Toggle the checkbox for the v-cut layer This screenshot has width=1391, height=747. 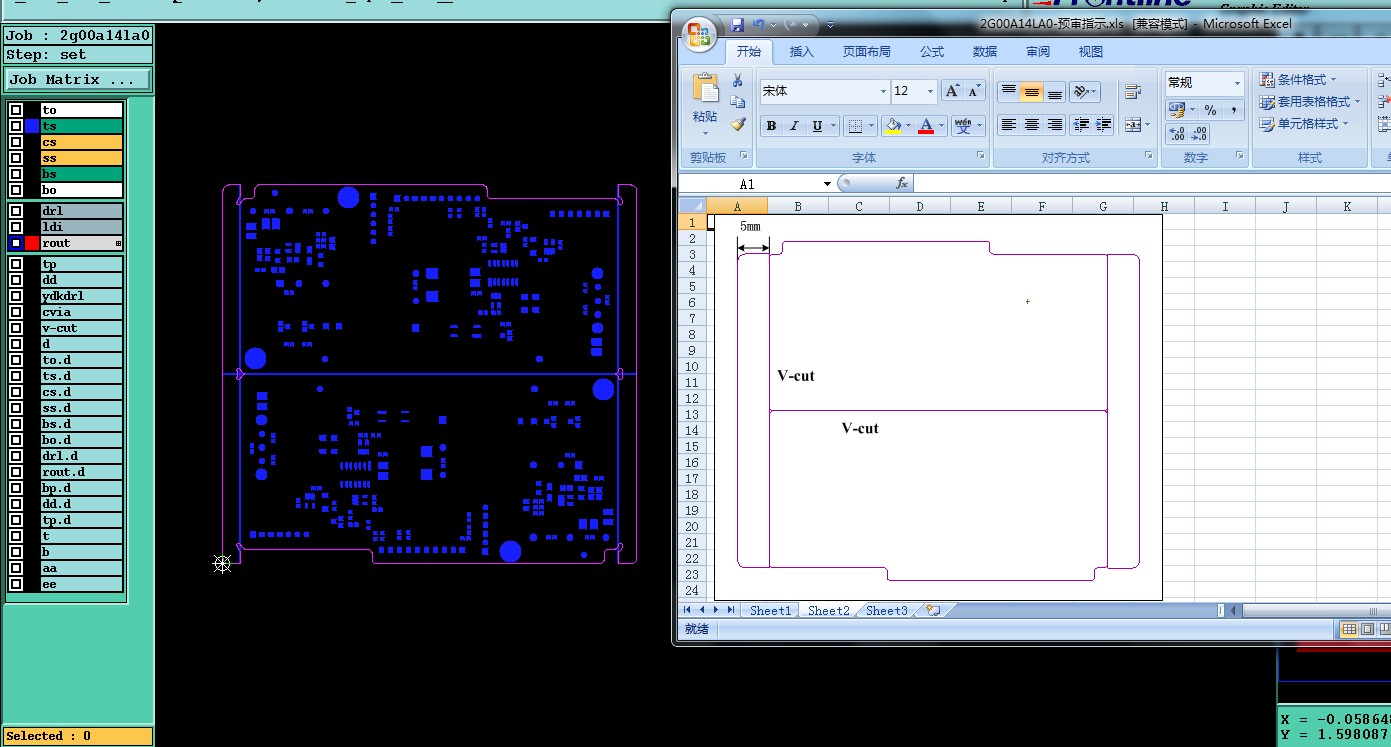click(x=16, y=328)
